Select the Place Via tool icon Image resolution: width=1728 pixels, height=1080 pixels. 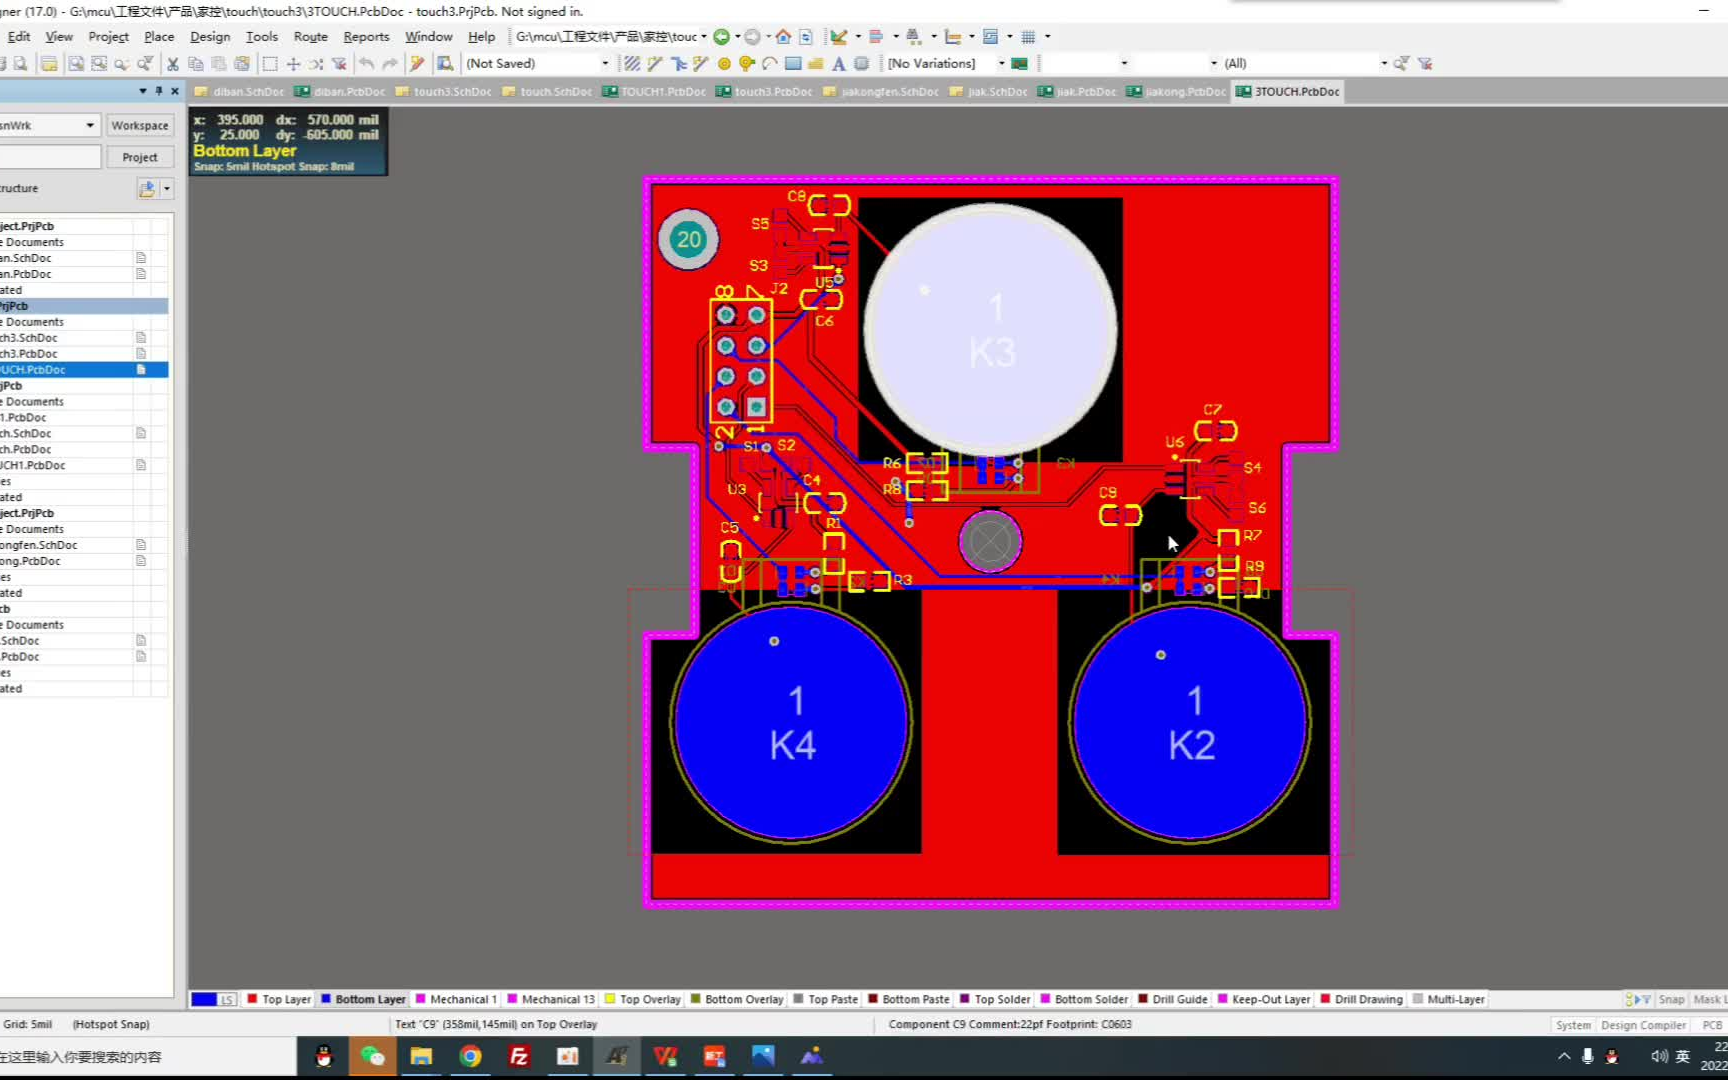[747, 63]
